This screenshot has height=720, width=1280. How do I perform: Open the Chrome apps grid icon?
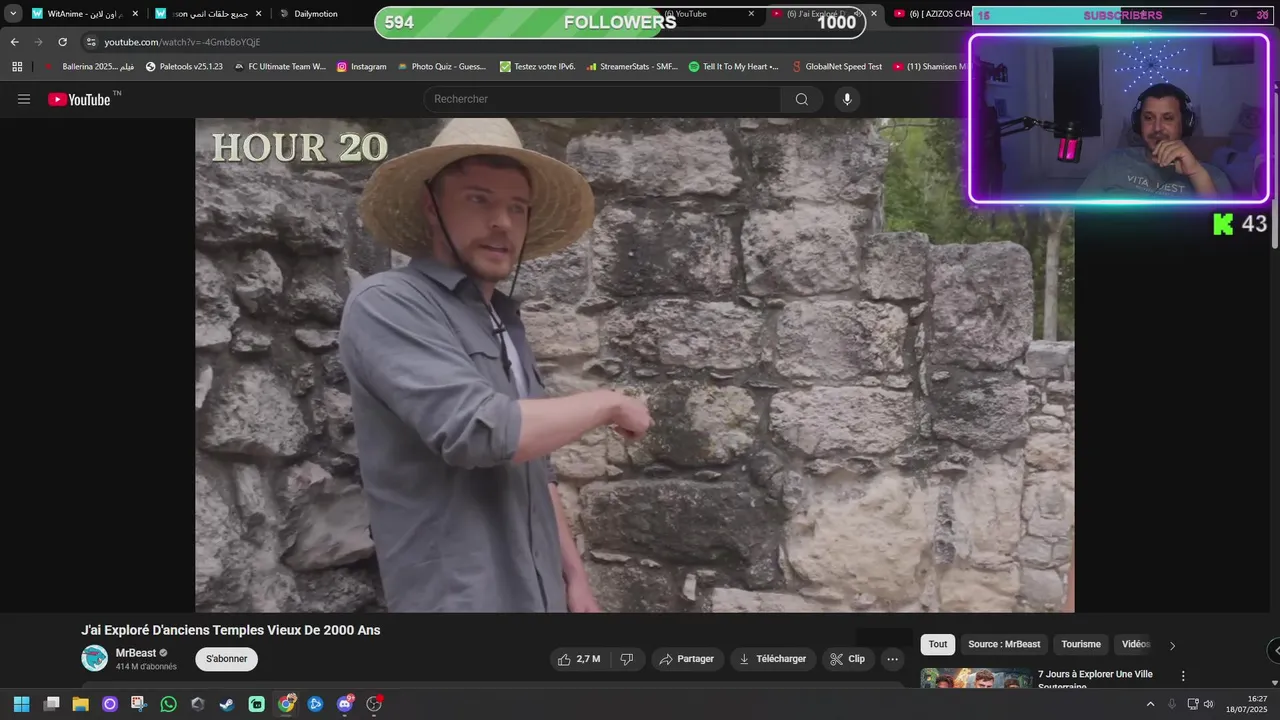pyautogui.click(x=17, y=67)
